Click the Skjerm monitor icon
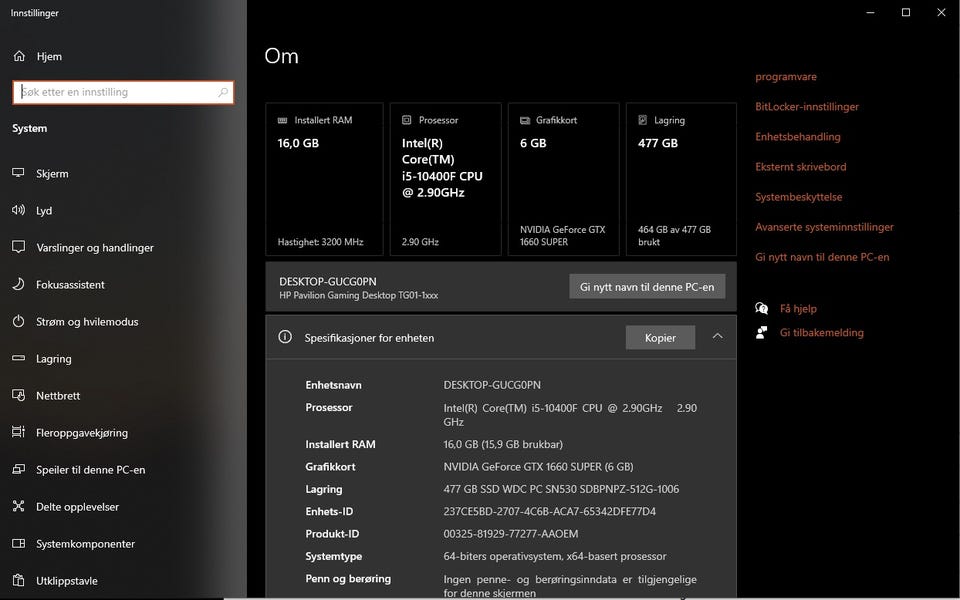Image resolution: width=960 pixels, height=600 pixels. [x=18, y=173]
